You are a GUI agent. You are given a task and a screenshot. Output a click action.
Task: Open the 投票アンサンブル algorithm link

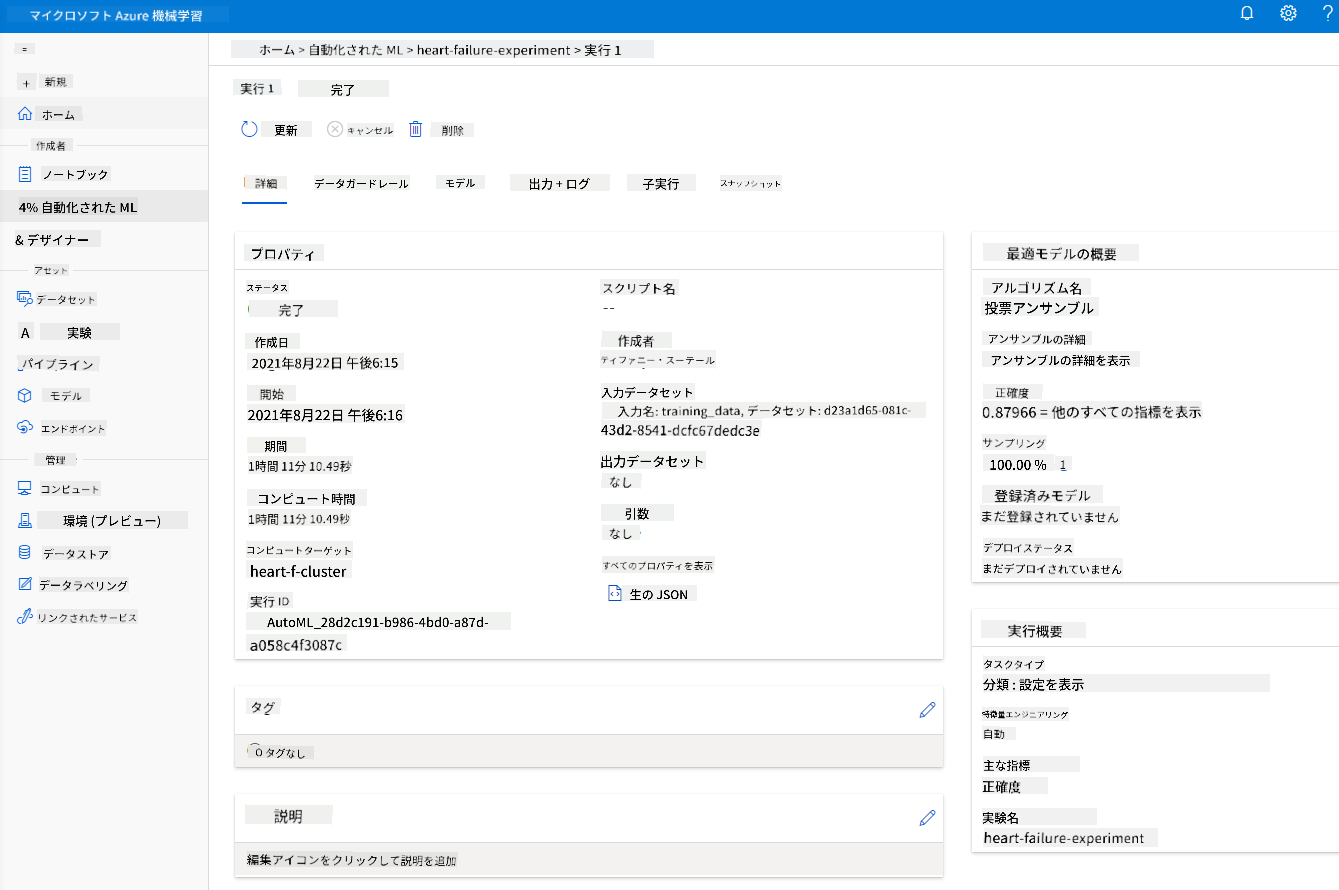1040,308
